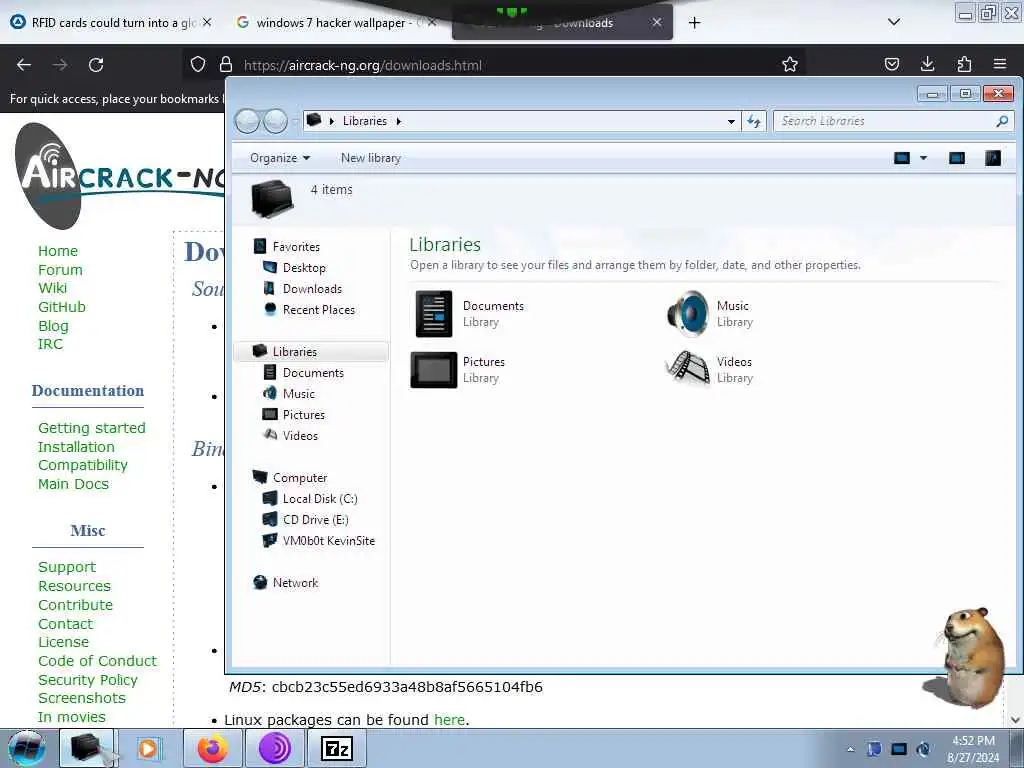Follow the Linux packages 'here' link
This screenshot has width=1024, height=768.
coord(449,720)
